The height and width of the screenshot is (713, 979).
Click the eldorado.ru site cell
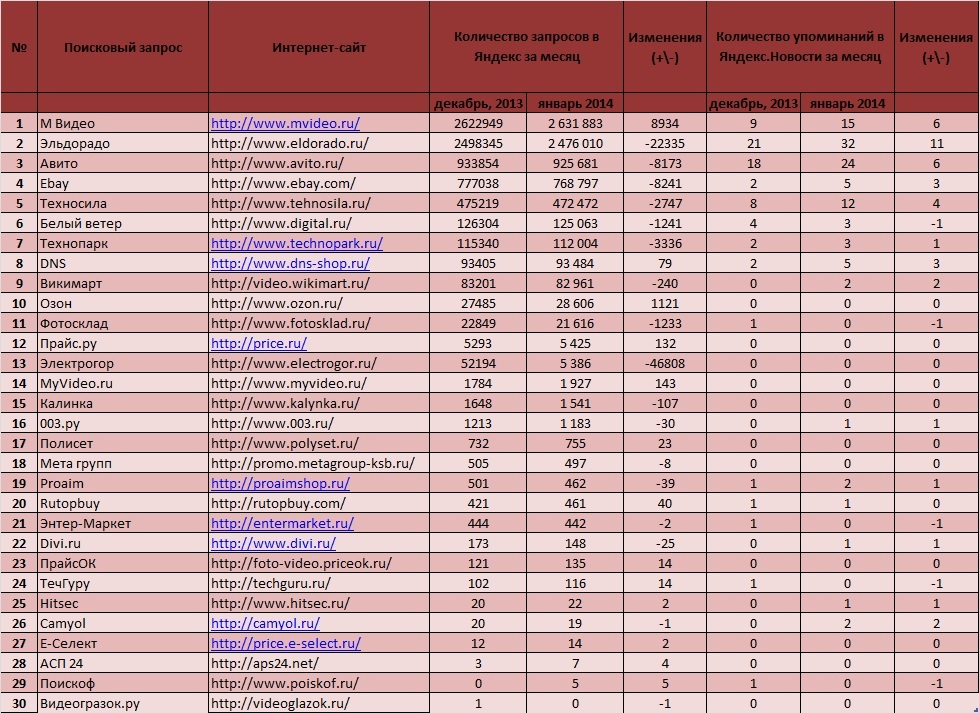tap(319, 144)
